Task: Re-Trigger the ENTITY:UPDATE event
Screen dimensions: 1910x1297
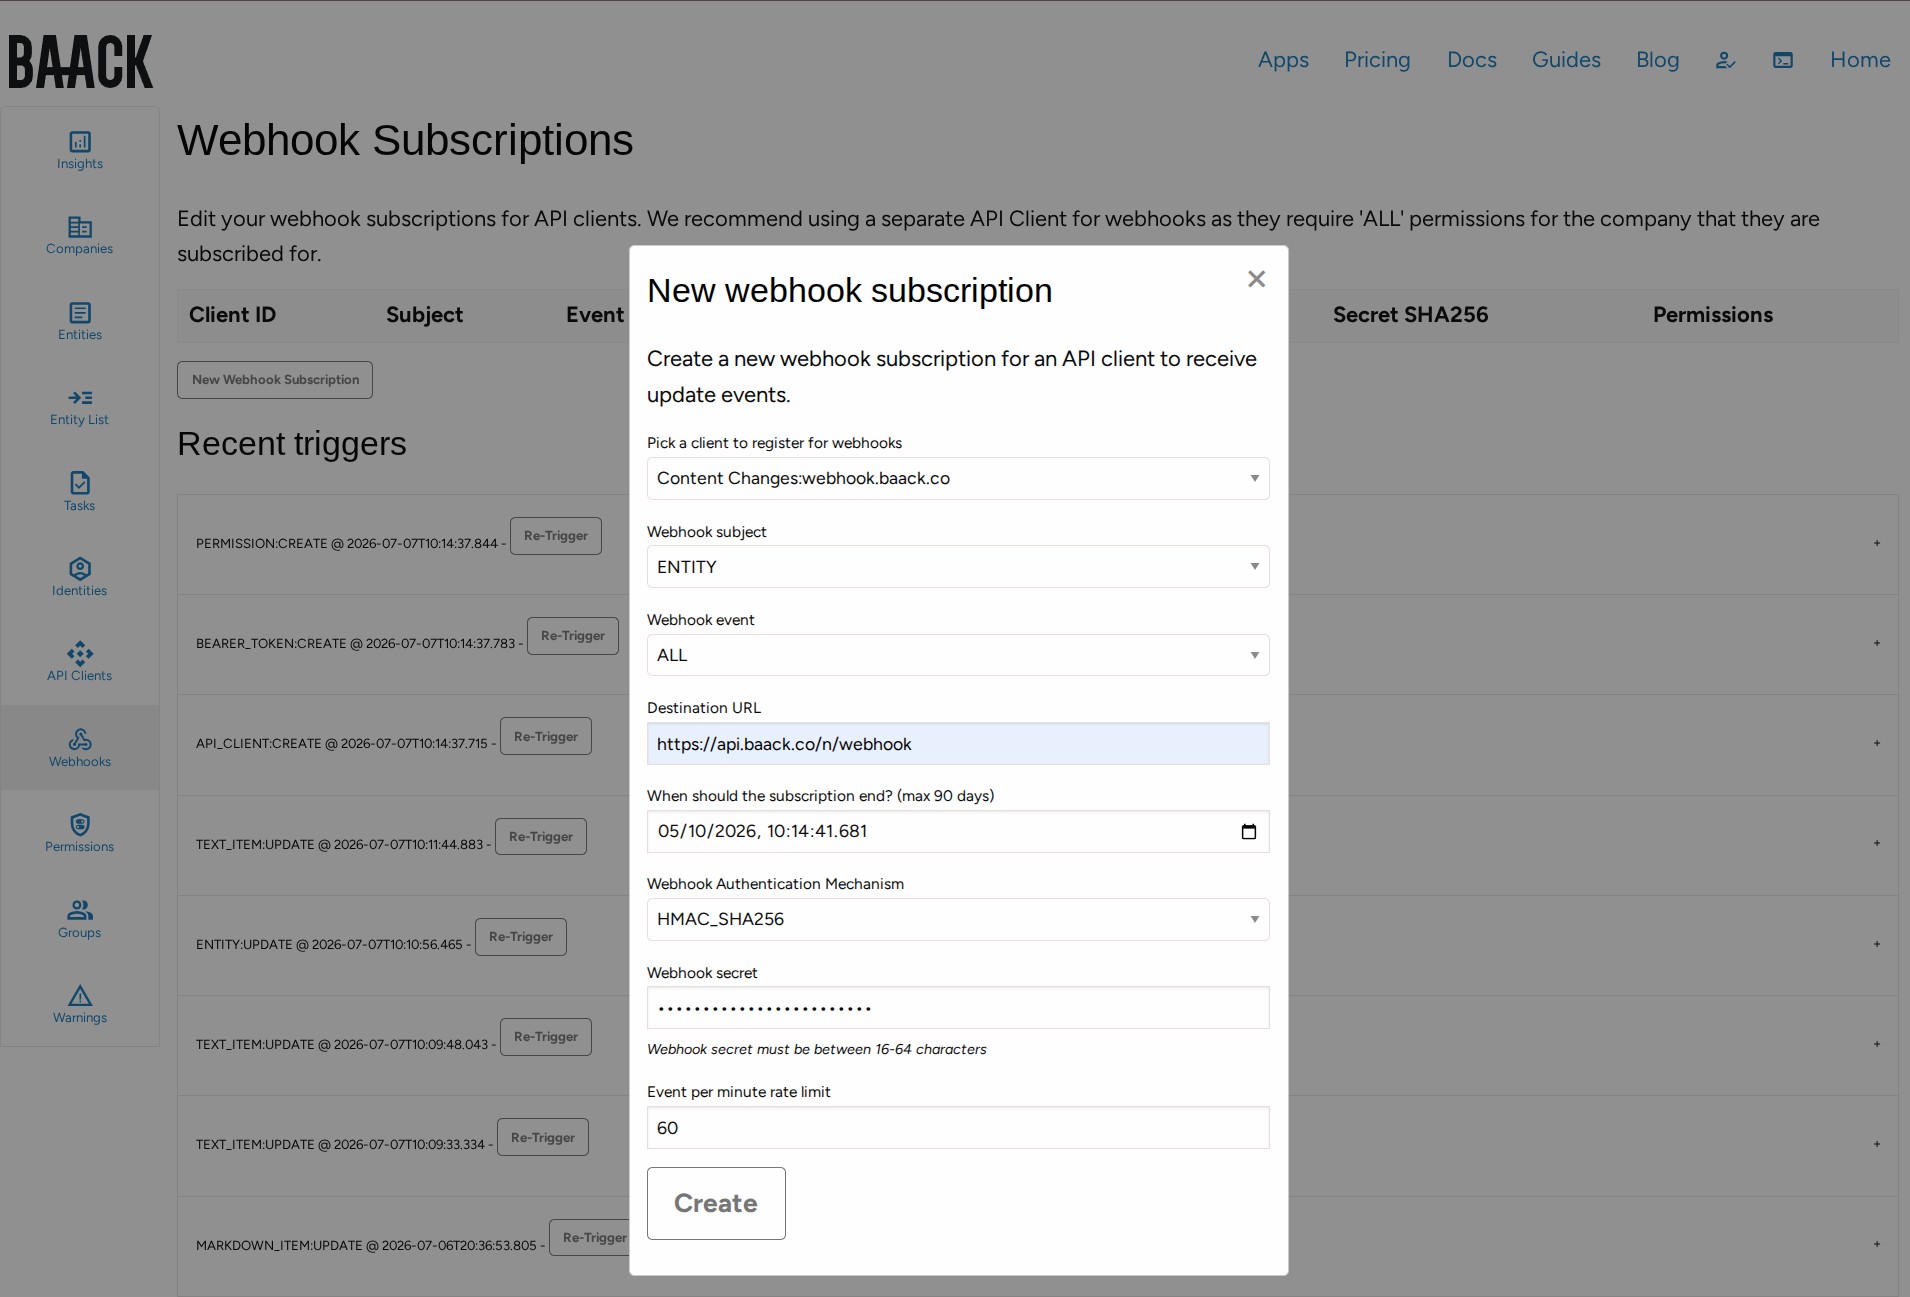Action: click(521, 937)
